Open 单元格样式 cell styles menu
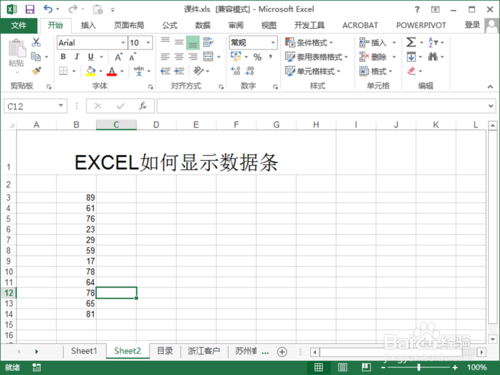Viewport: 500px width, 375px height. point(313,71)
